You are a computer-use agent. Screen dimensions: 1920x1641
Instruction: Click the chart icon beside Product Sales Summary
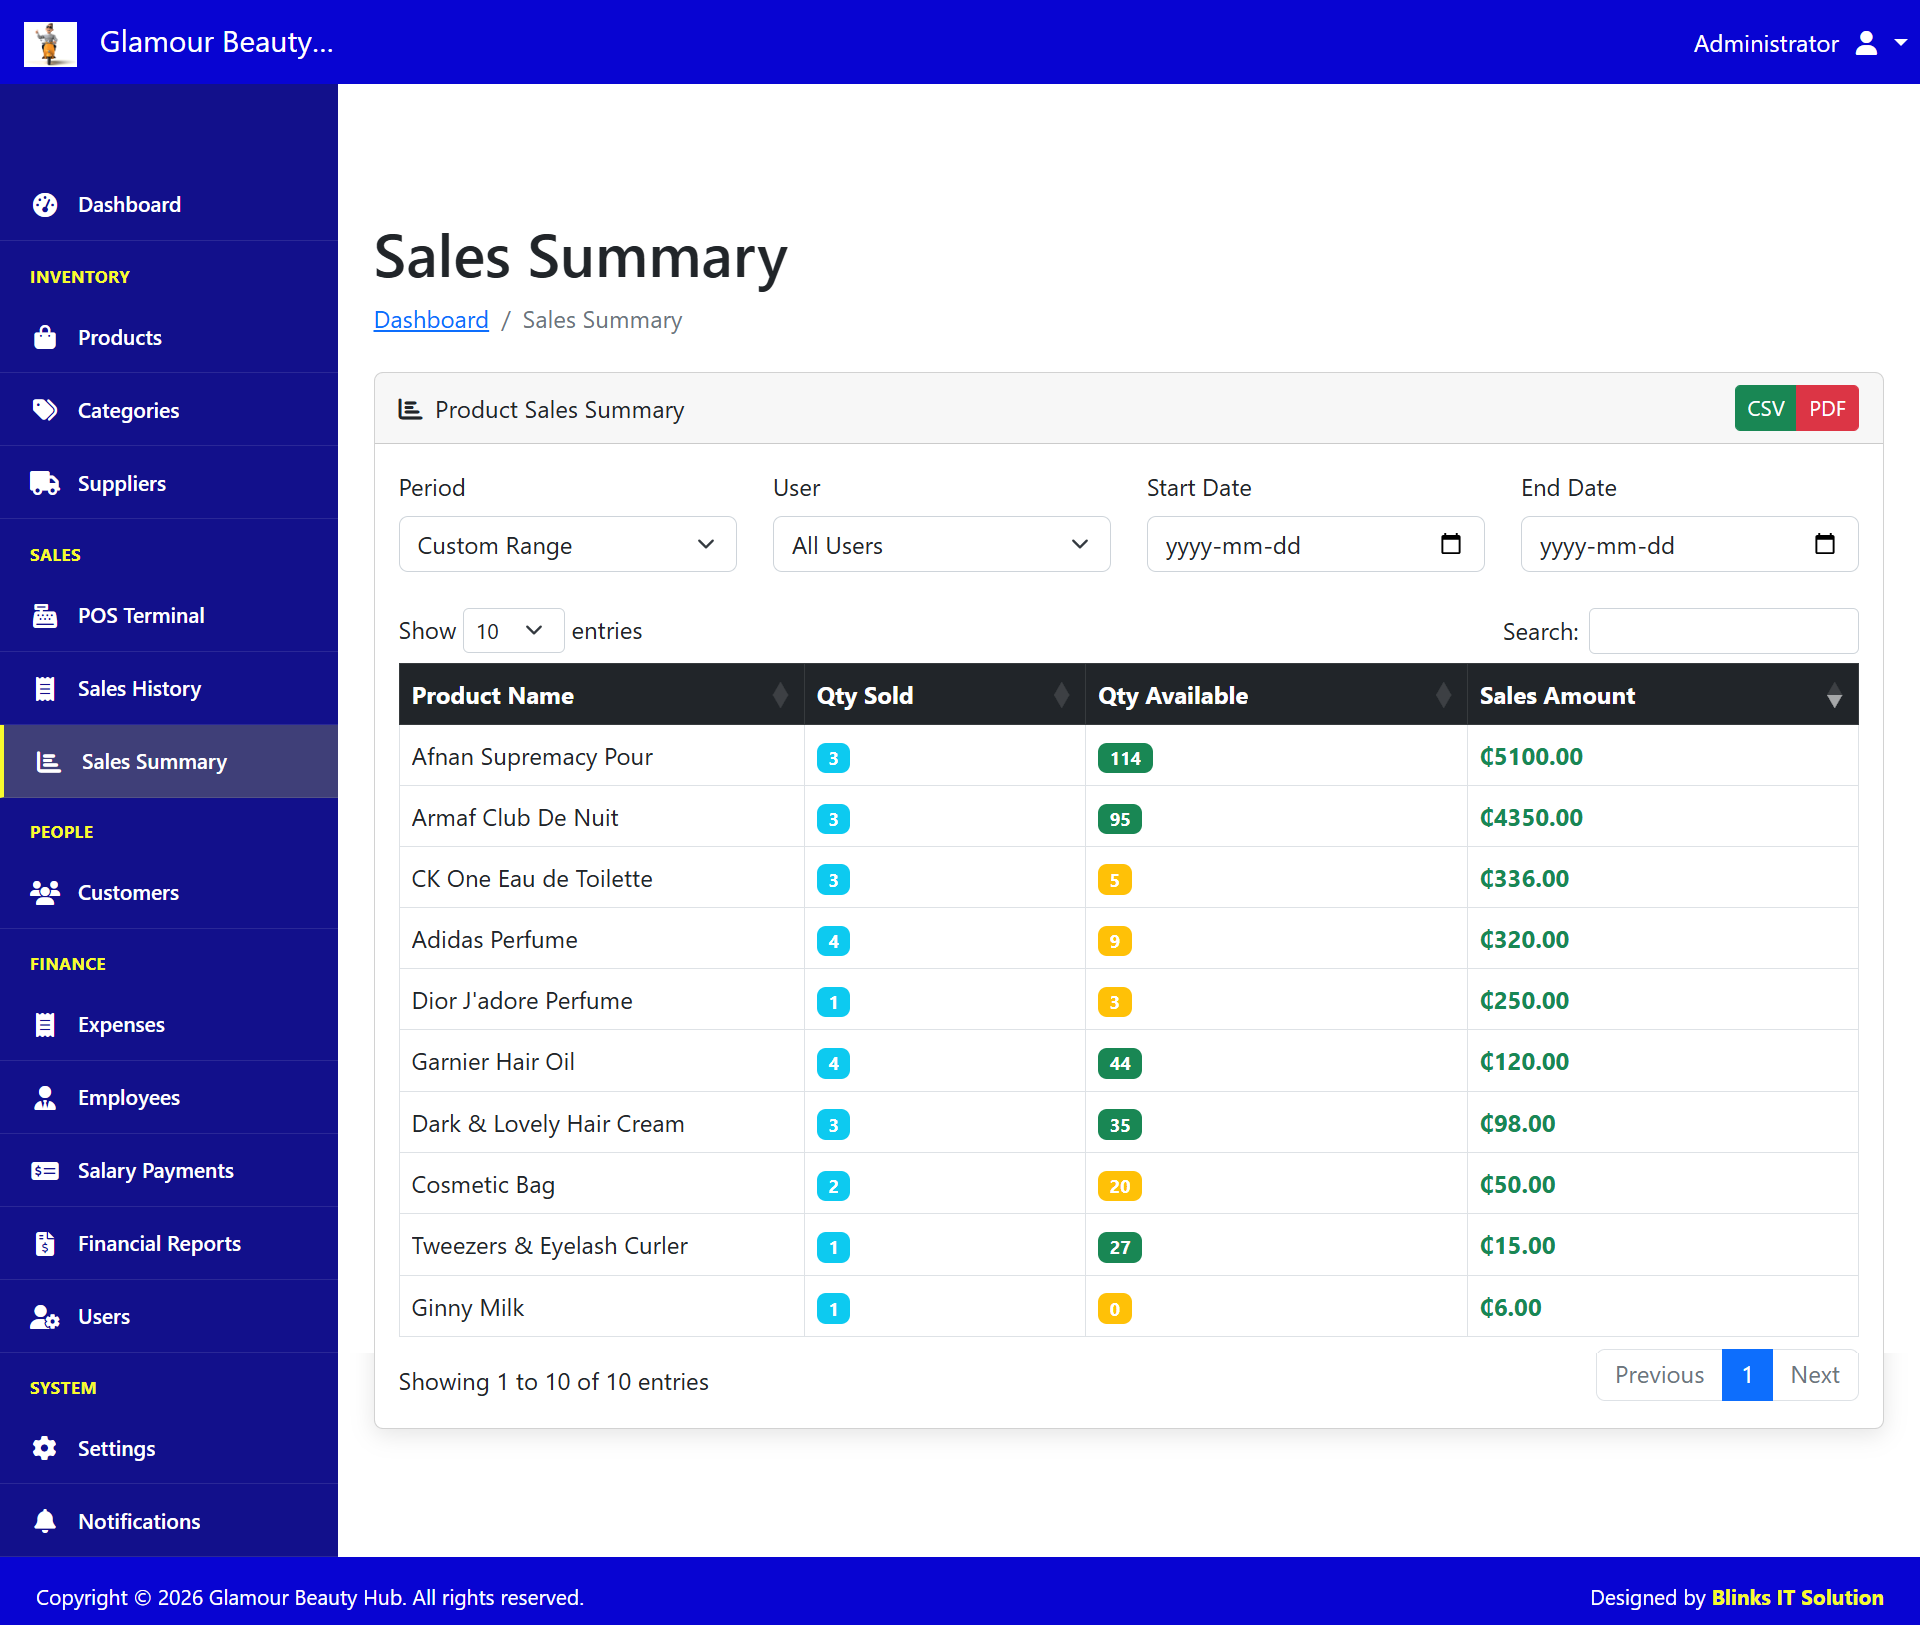[x=410, y=410]
